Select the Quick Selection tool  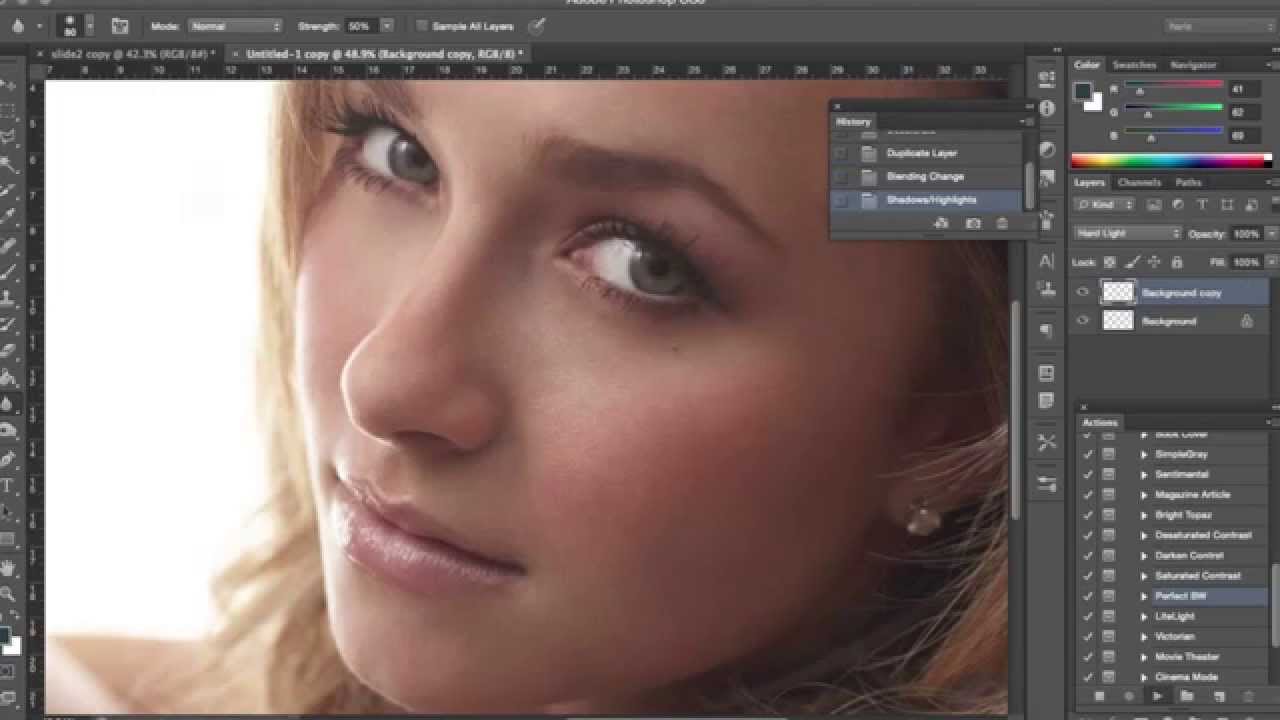click(8, 164)
